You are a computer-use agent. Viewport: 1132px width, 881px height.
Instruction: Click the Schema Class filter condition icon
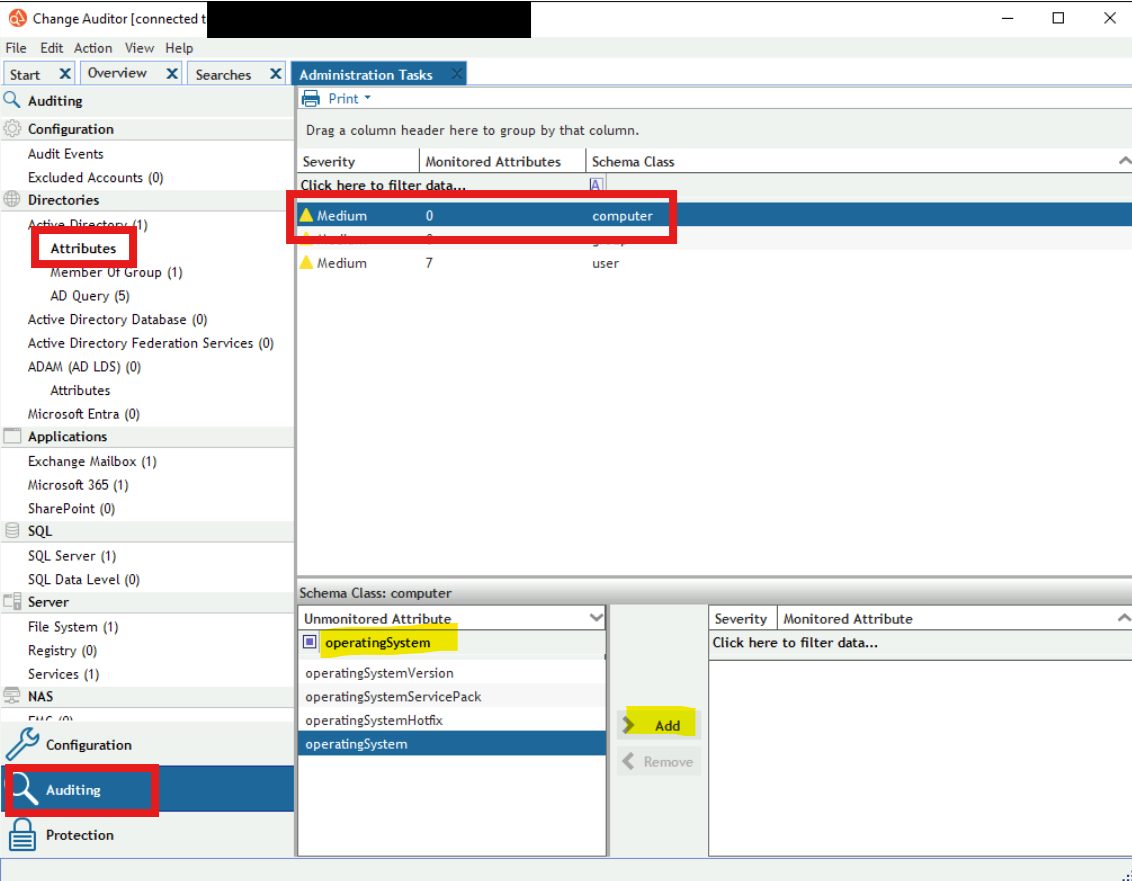click(x=596, y=185)
